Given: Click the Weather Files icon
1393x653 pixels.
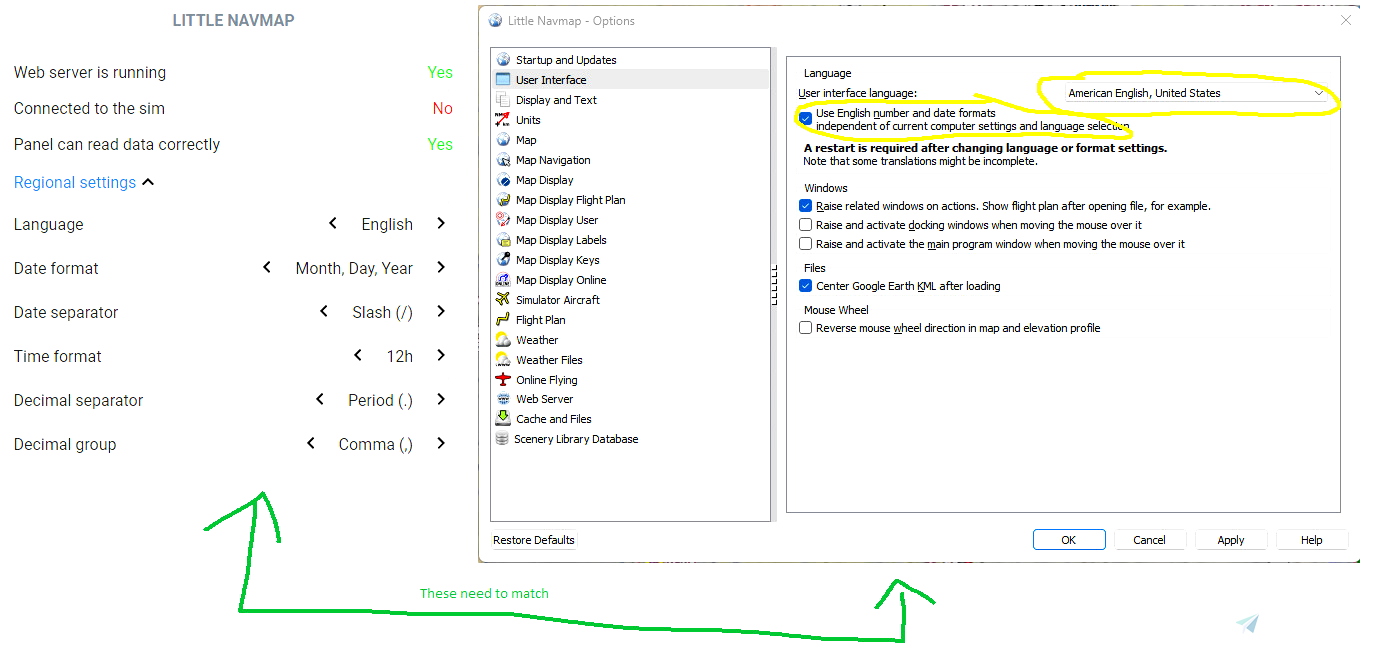Looking at the screenshot, I should pyautogui.click(x=503, y=360).
